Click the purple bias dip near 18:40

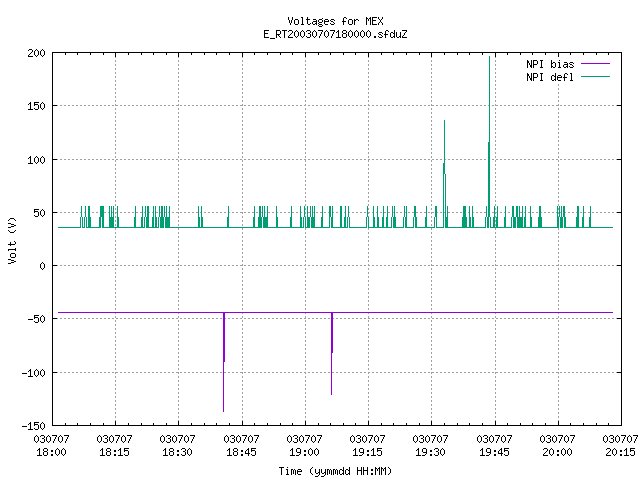click(x=224, y=362)
